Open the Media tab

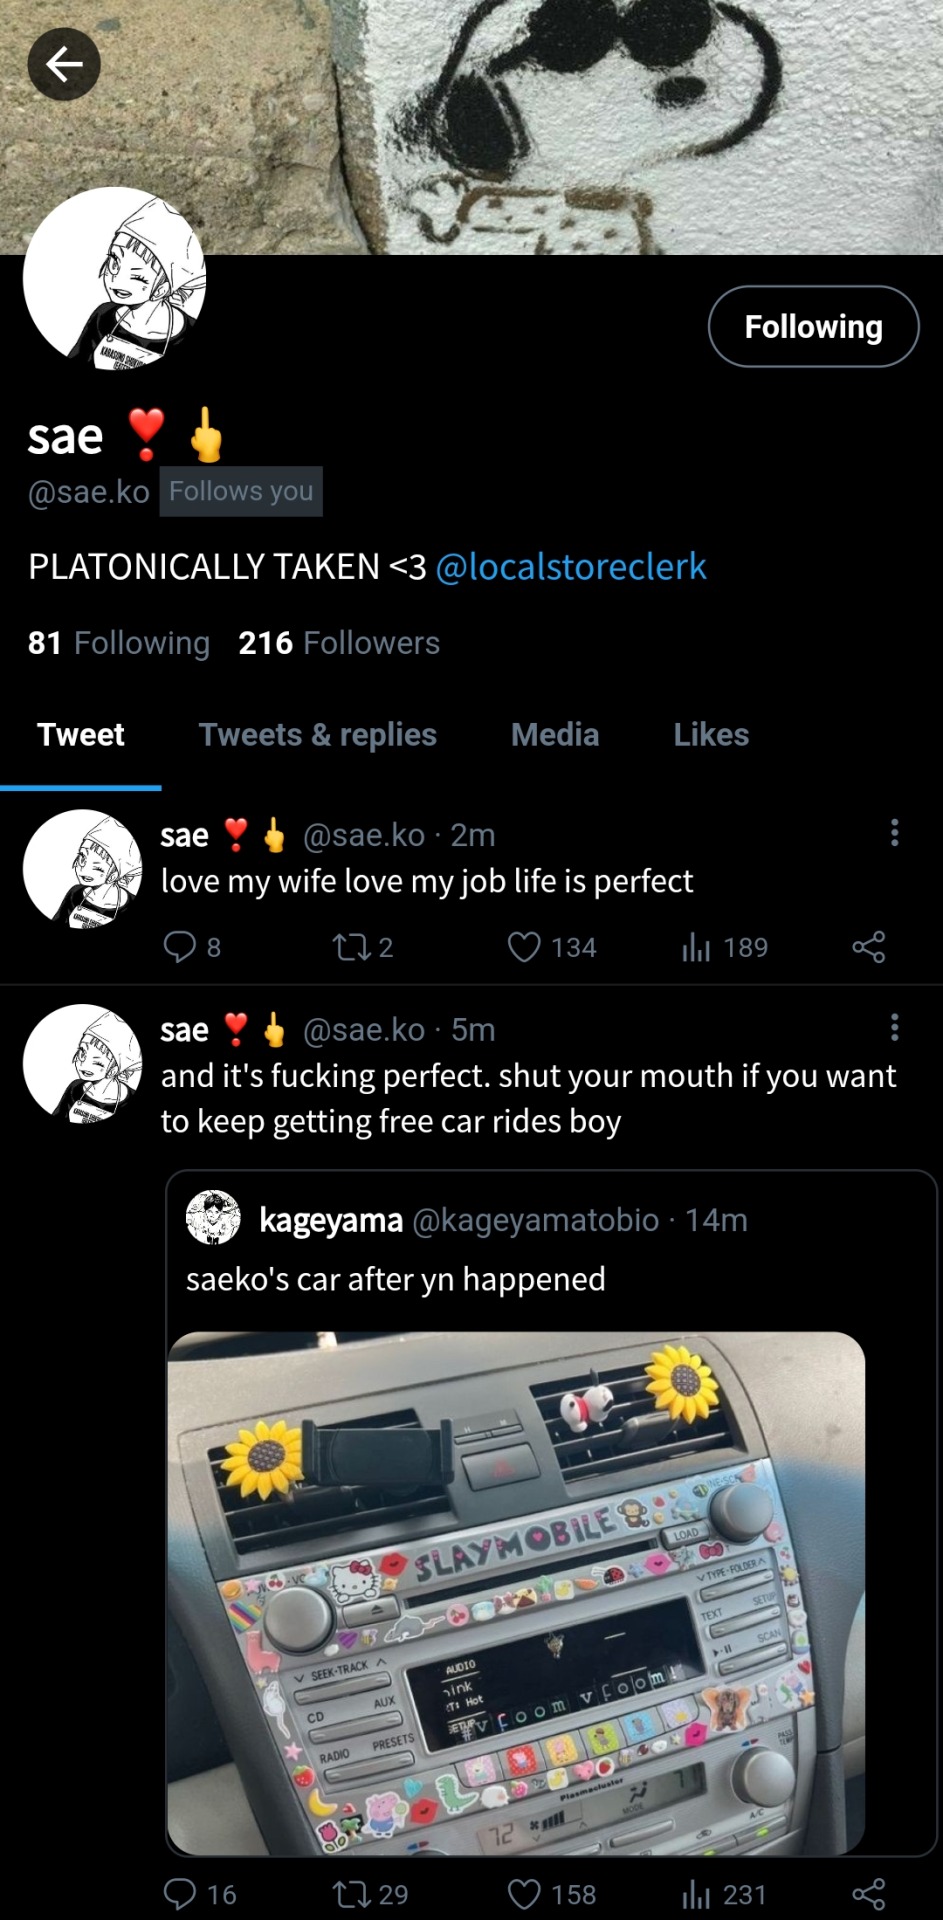tap(555, 735)
